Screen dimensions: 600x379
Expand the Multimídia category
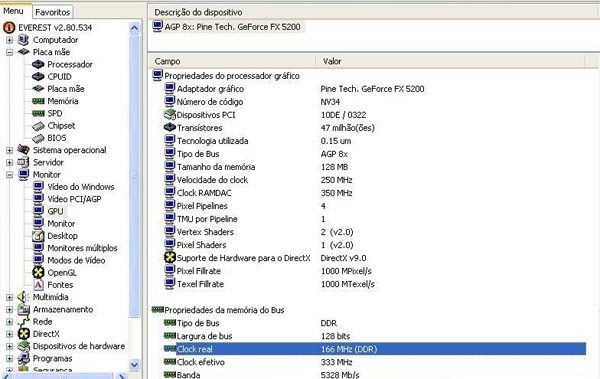click(x=10, y=297)
